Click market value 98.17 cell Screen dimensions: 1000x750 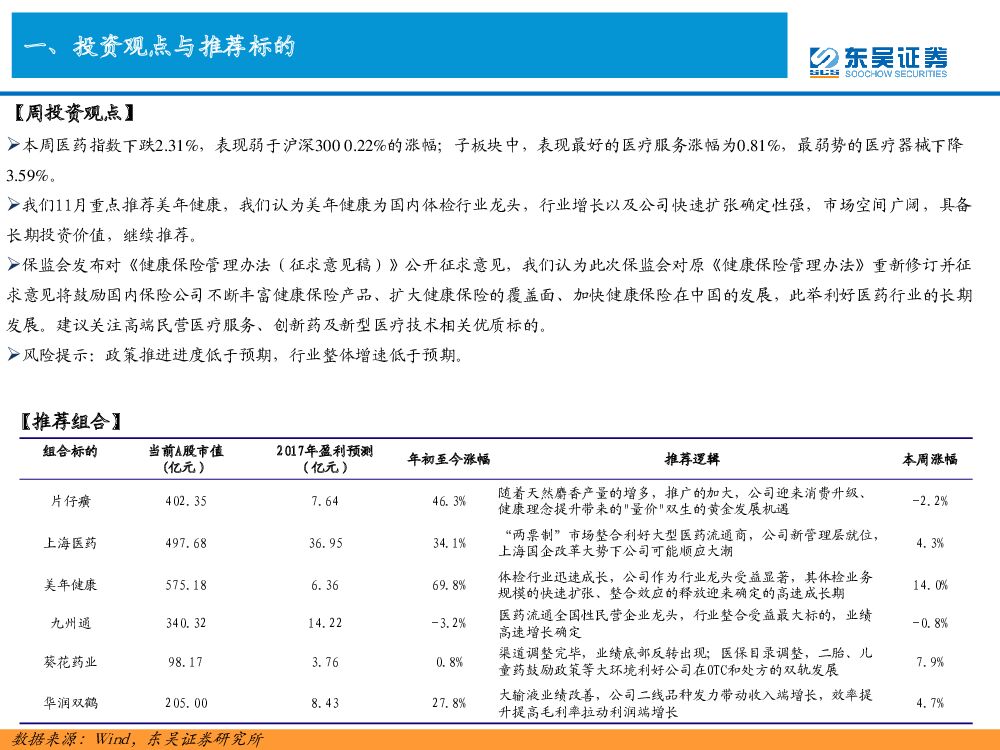pyautogui.click(x=186, y=663)
